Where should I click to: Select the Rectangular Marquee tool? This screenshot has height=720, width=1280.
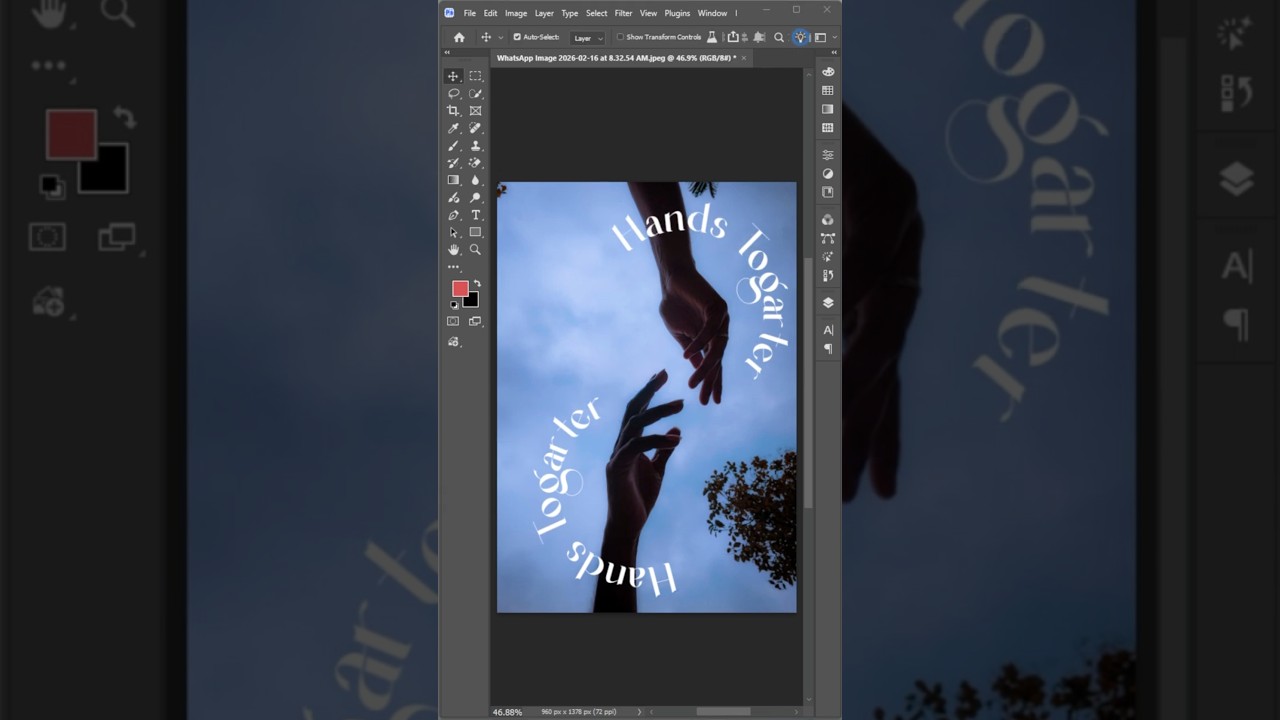[475, 76]
